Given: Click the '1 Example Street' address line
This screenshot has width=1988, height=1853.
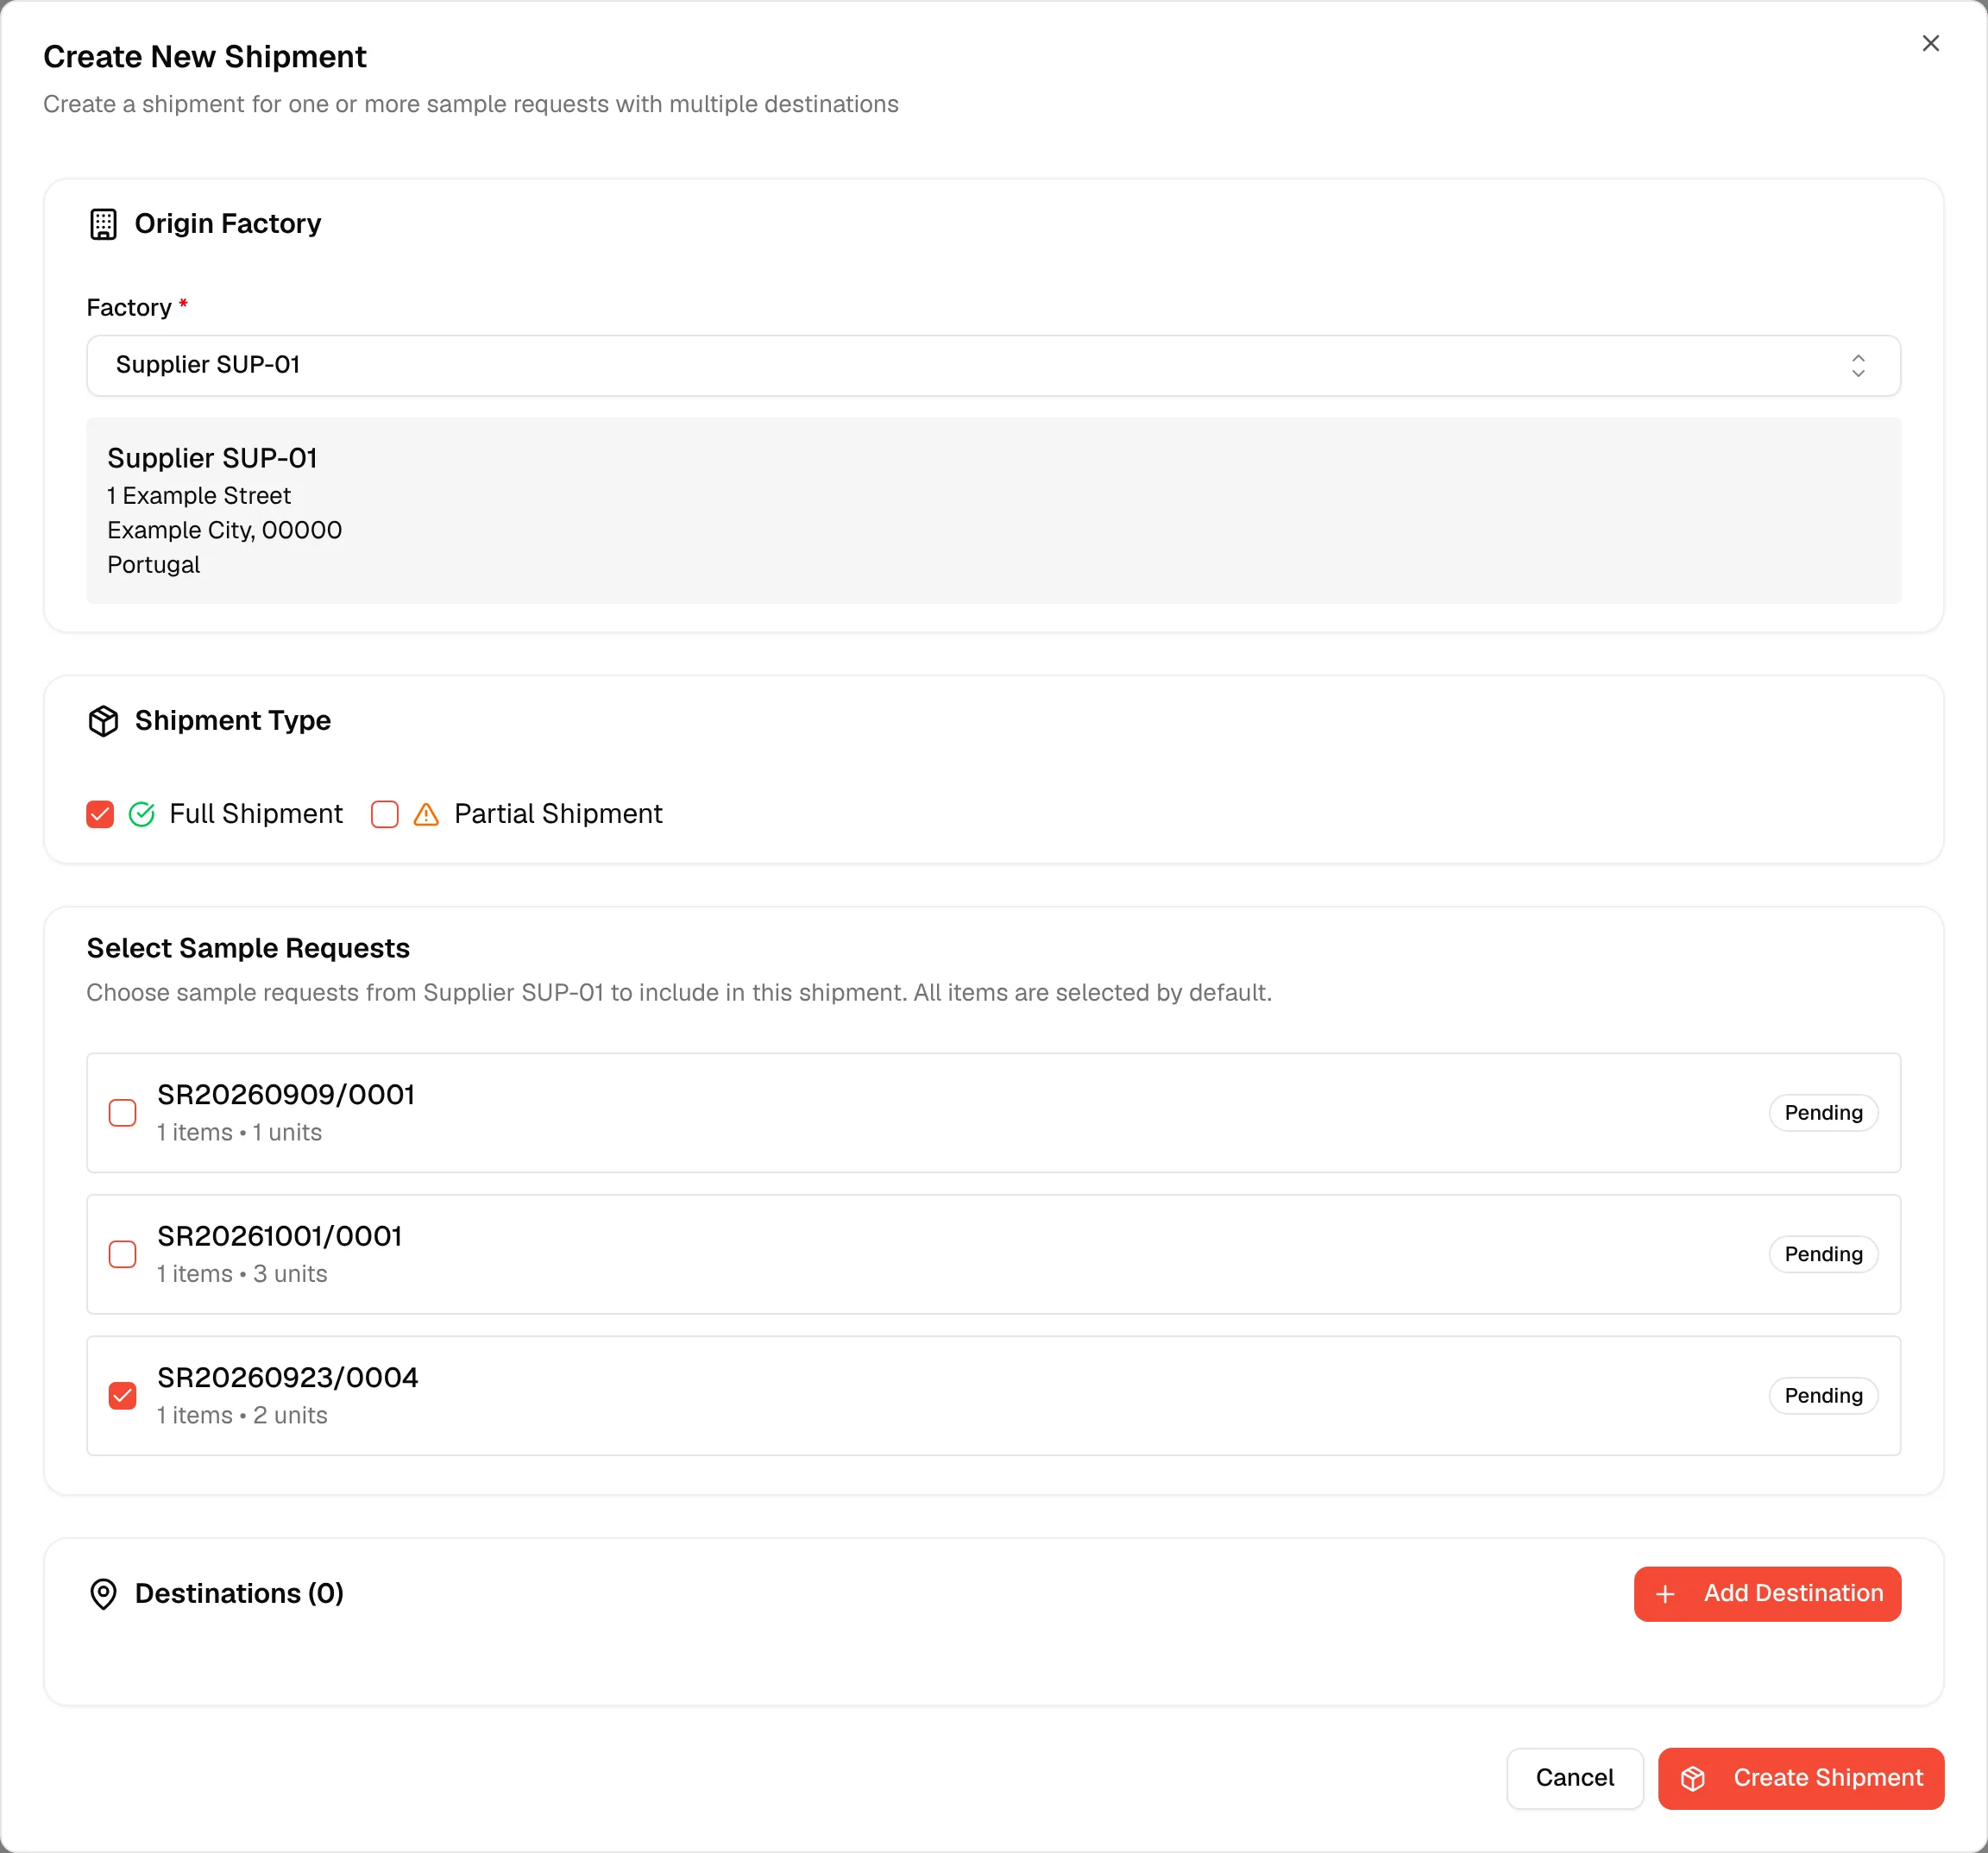Looking at the screenshot, I should click(x=199, y=496).
